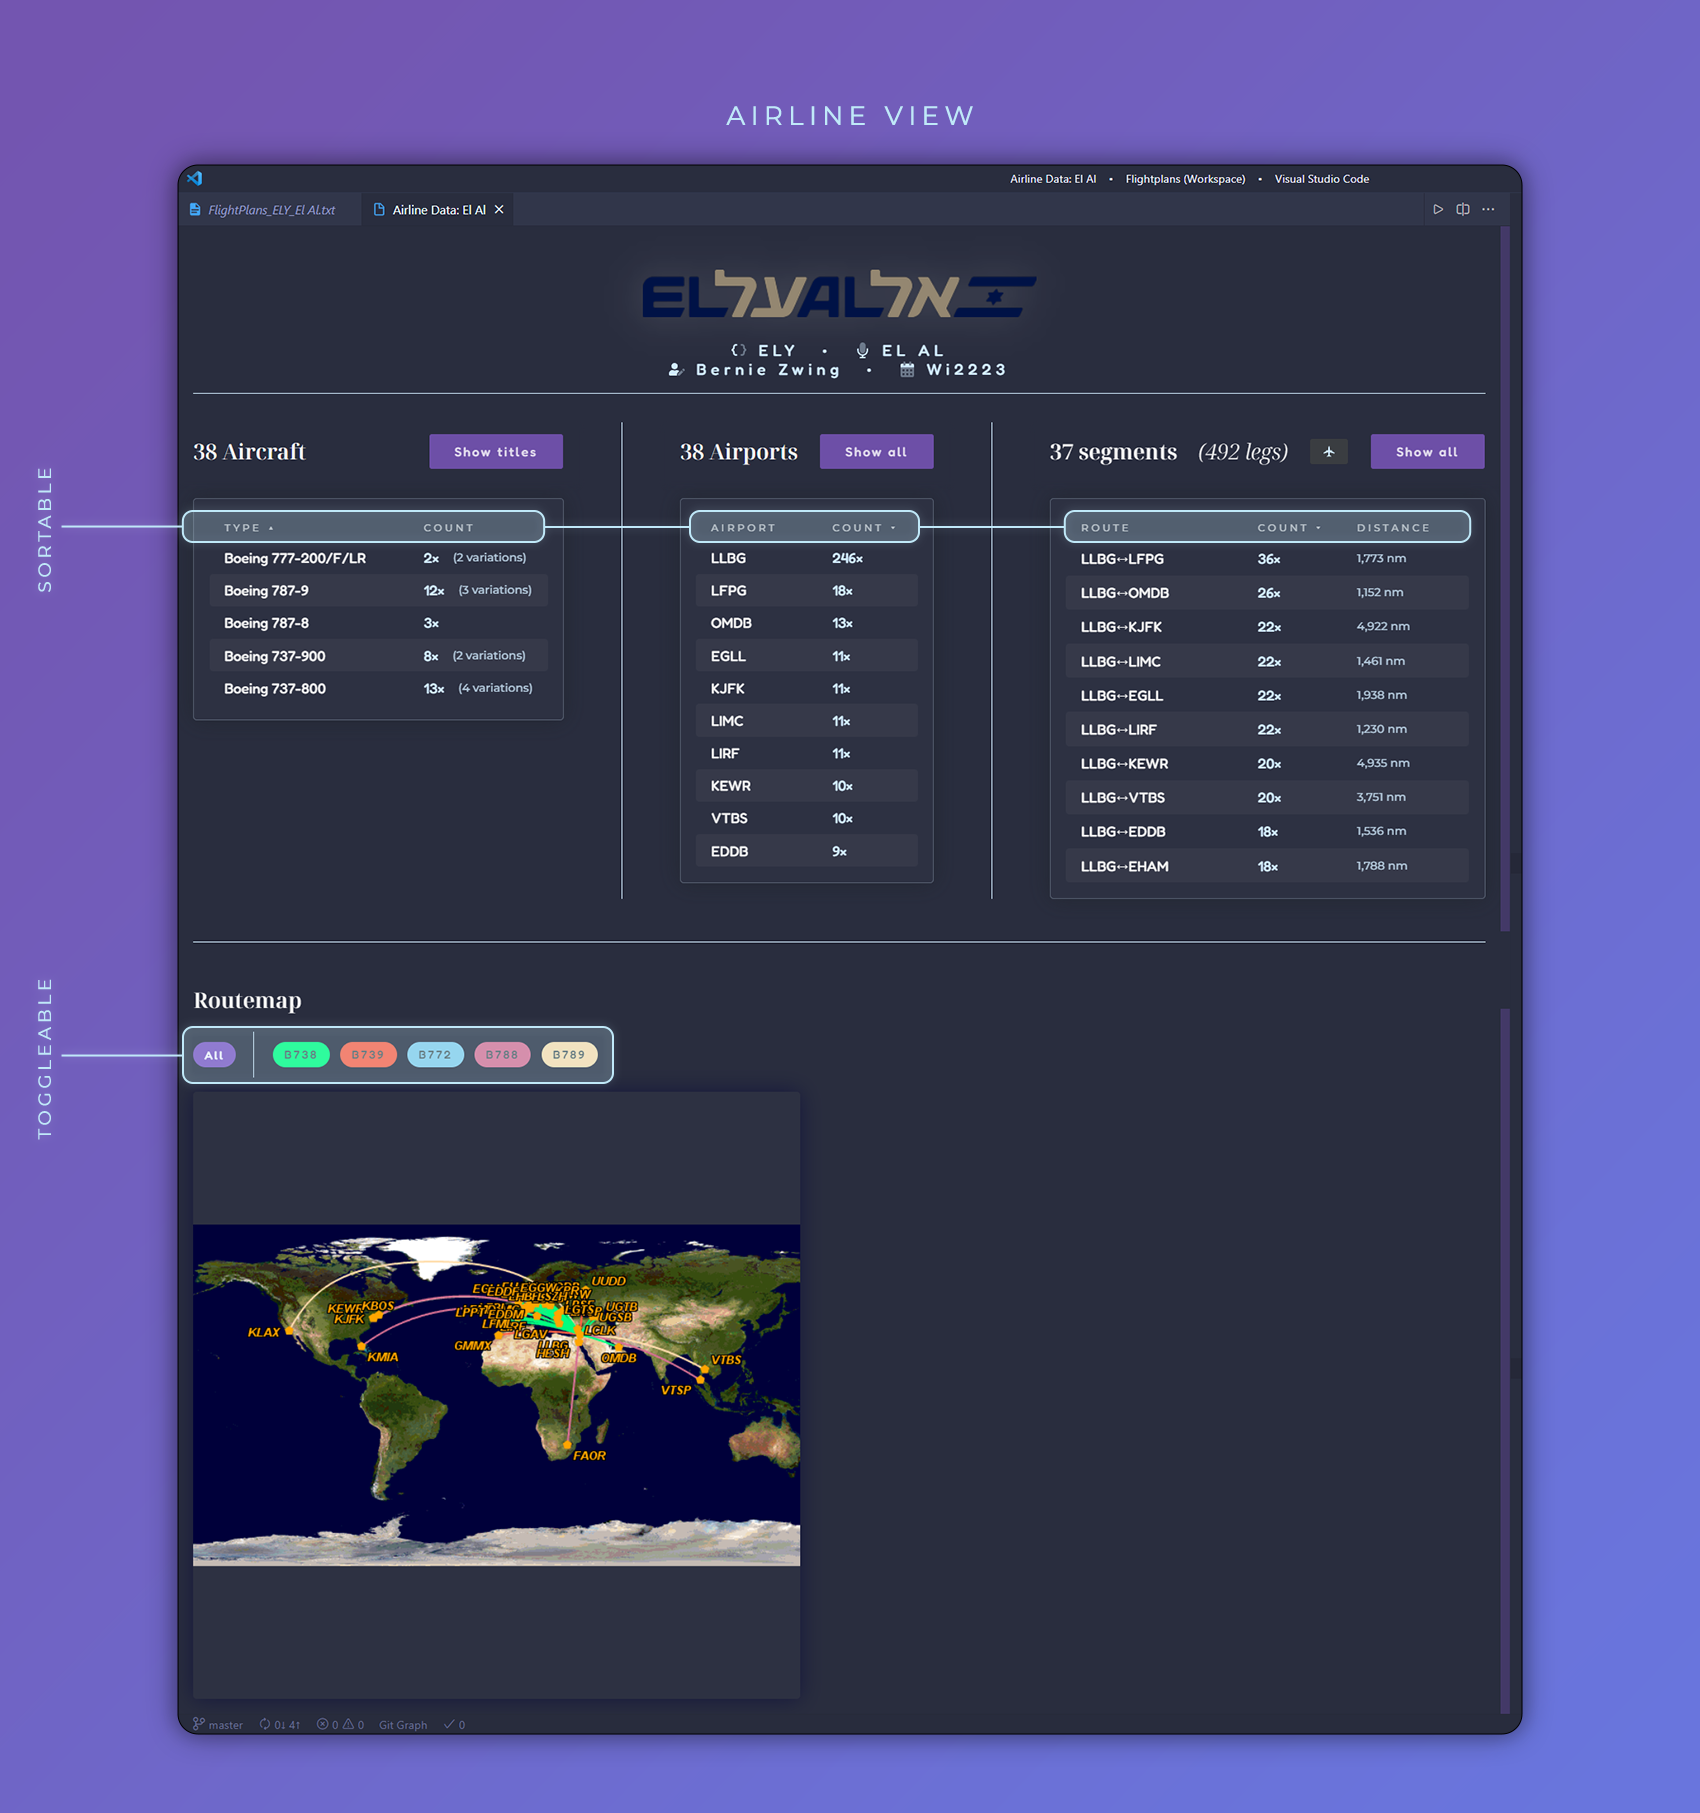The height and width of the screenshot is (1813, 1700).
Task: Click the LLBG↔VTBS route row
Action: [1267, 797]
